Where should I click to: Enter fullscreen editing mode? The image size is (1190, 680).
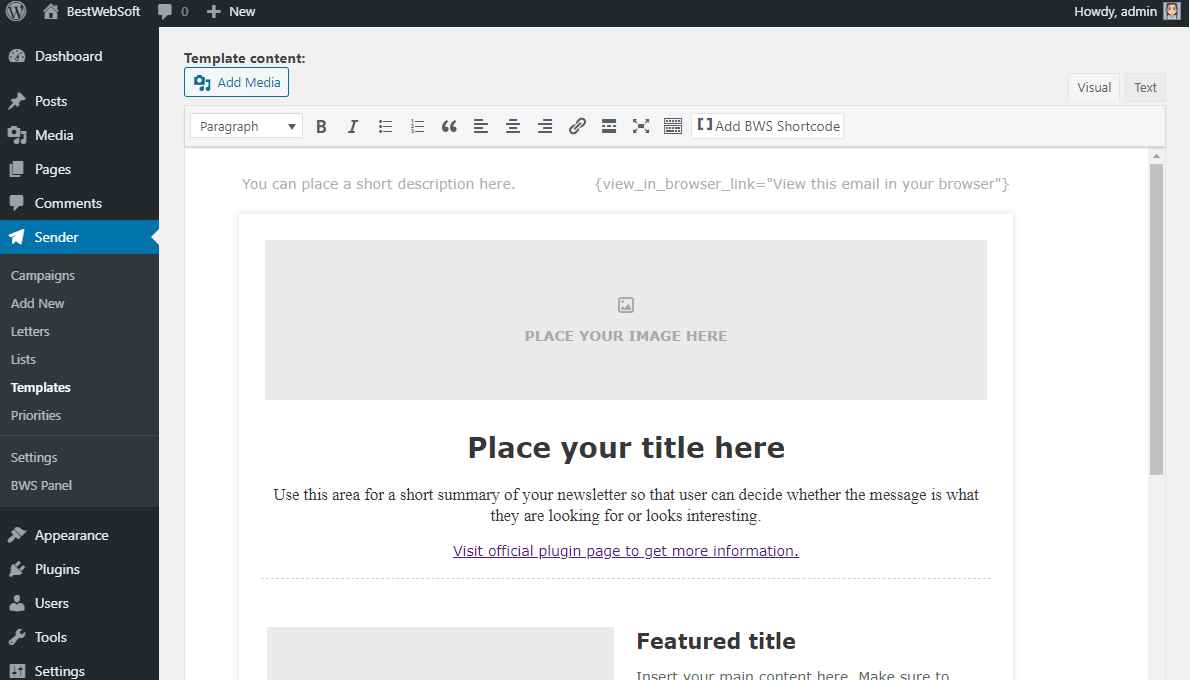(x=641, y=126)
